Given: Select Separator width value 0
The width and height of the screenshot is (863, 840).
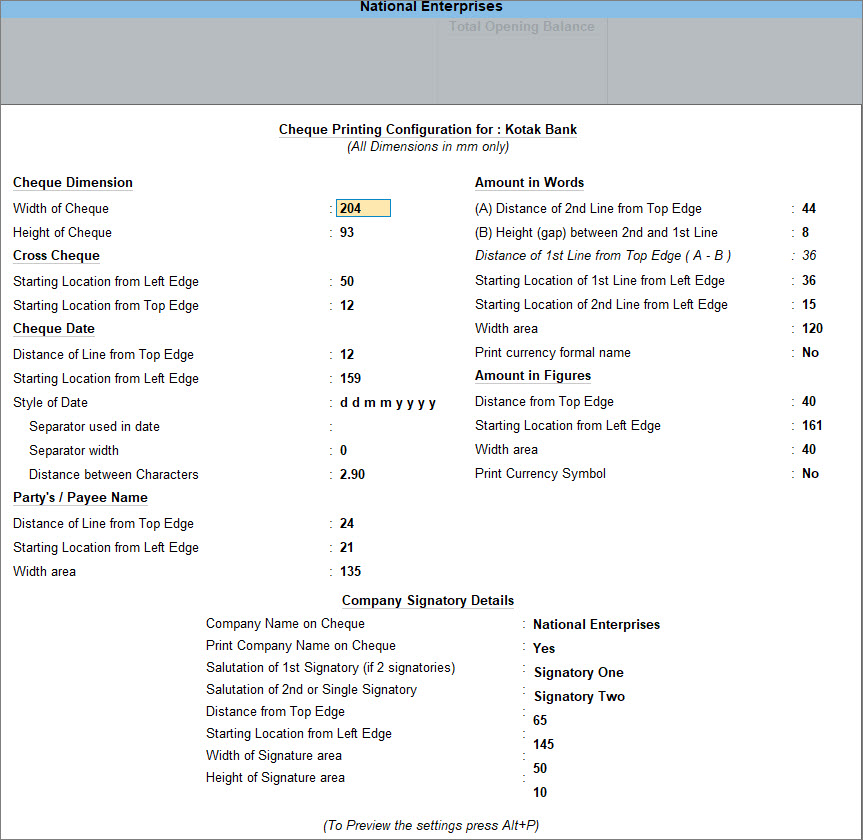Looking at the screenshot, I should [x=343, y=451].
